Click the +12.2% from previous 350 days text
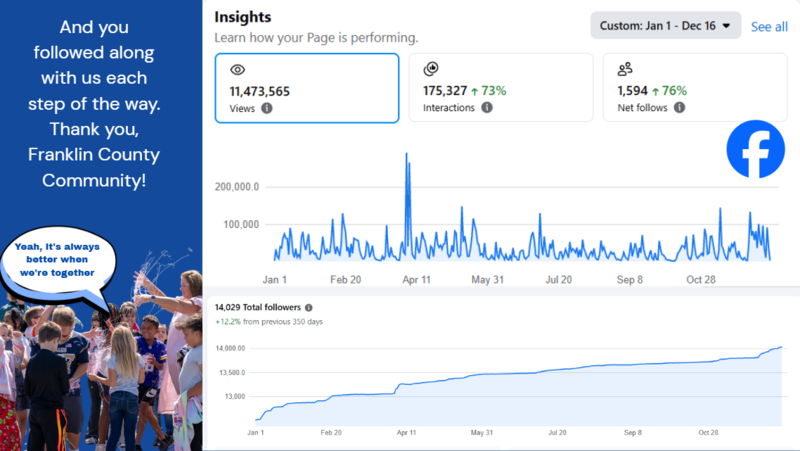This screenshot has width=800, height=451. 268,322
